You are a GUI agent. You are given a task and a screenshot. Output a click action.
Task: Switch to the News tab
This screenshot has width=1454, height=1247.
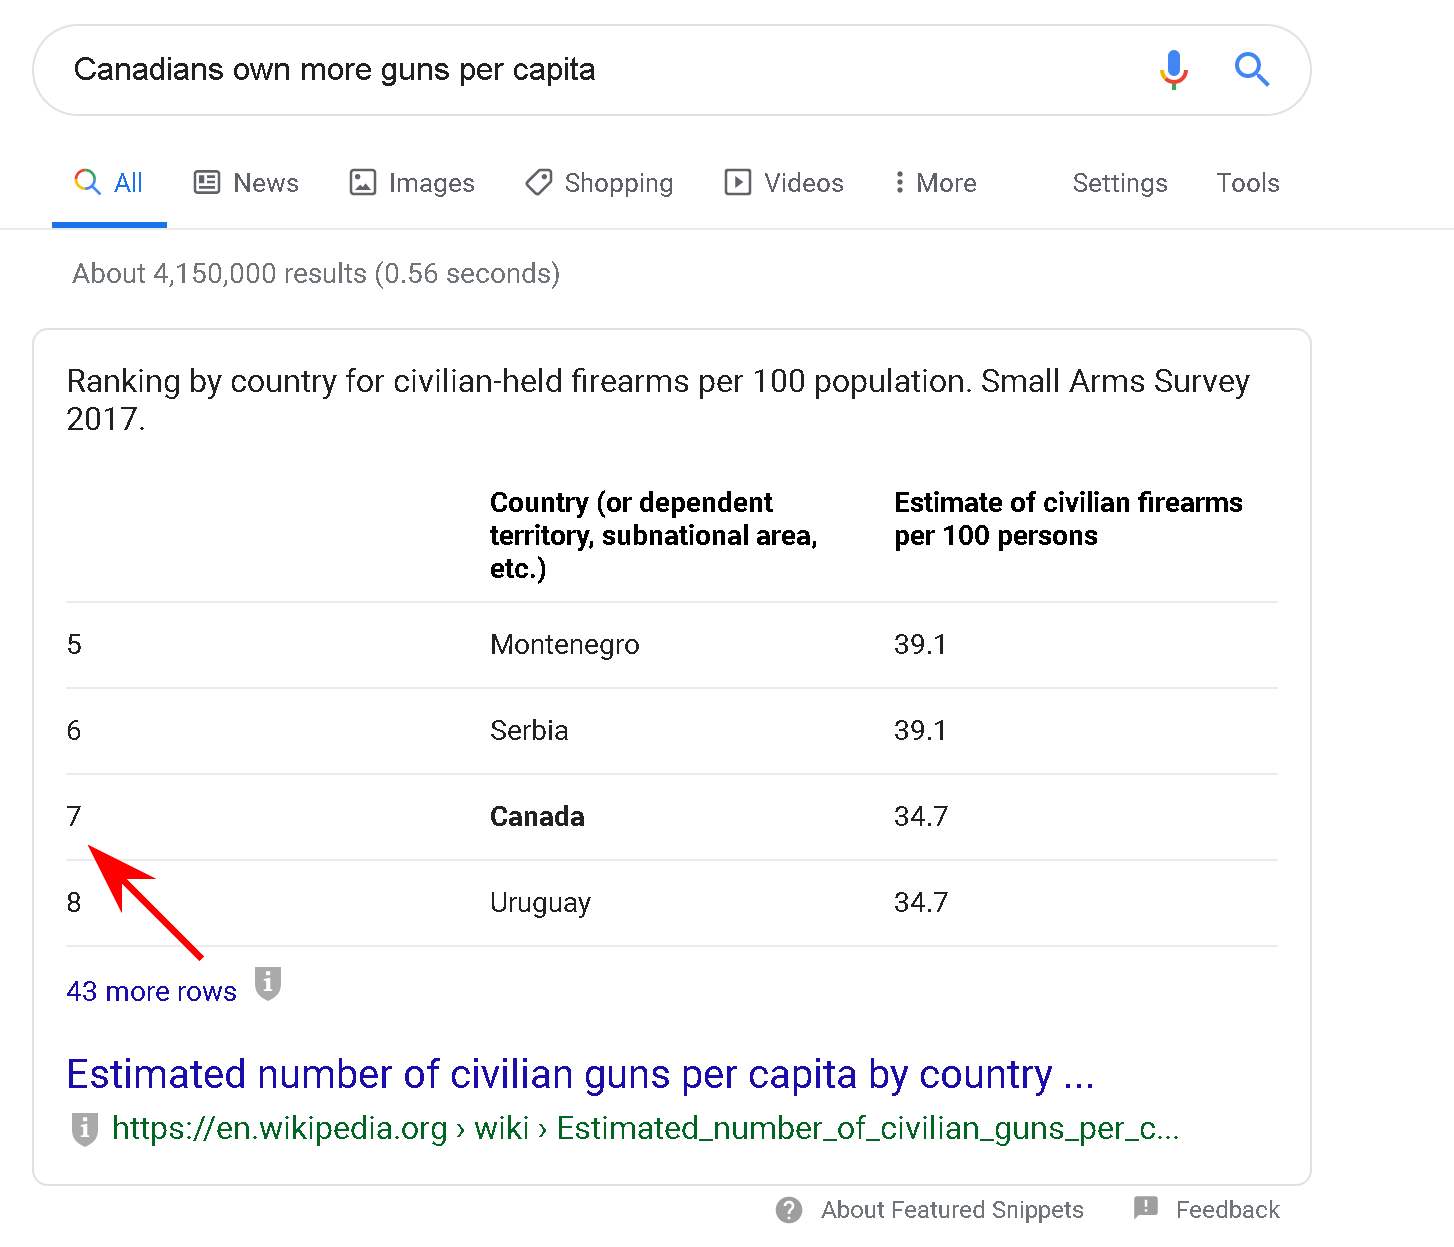tap(246, 183)
